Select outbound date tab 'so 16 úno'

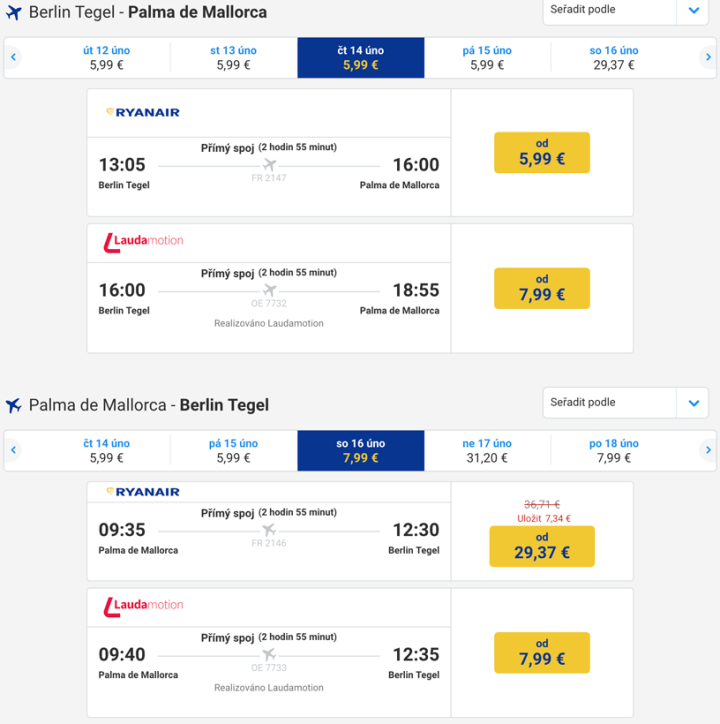coord(614,58)
